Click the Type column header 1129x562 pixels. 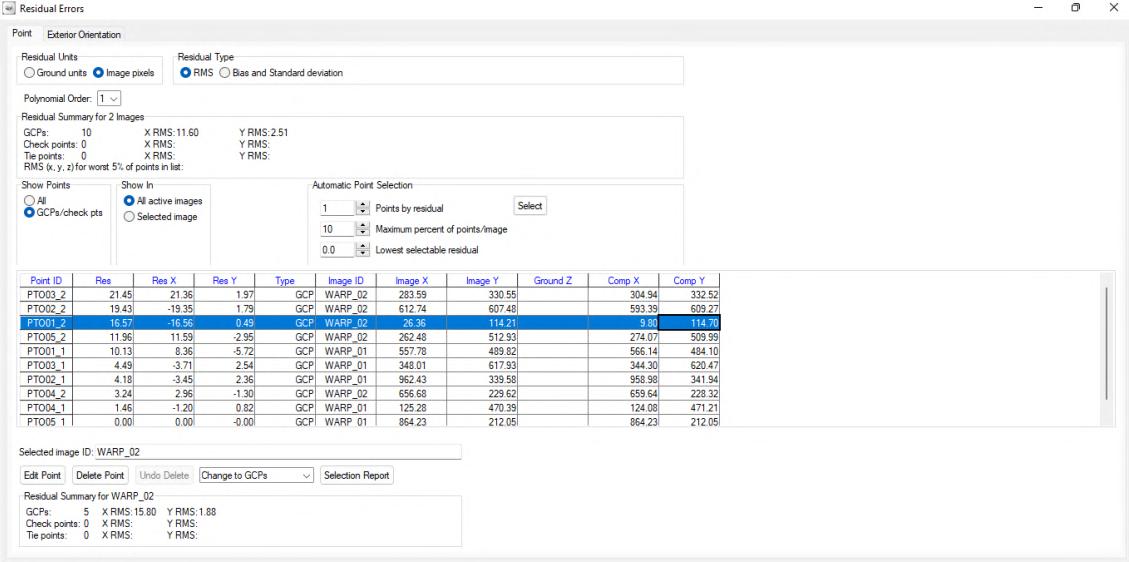(x=285, y=281)
